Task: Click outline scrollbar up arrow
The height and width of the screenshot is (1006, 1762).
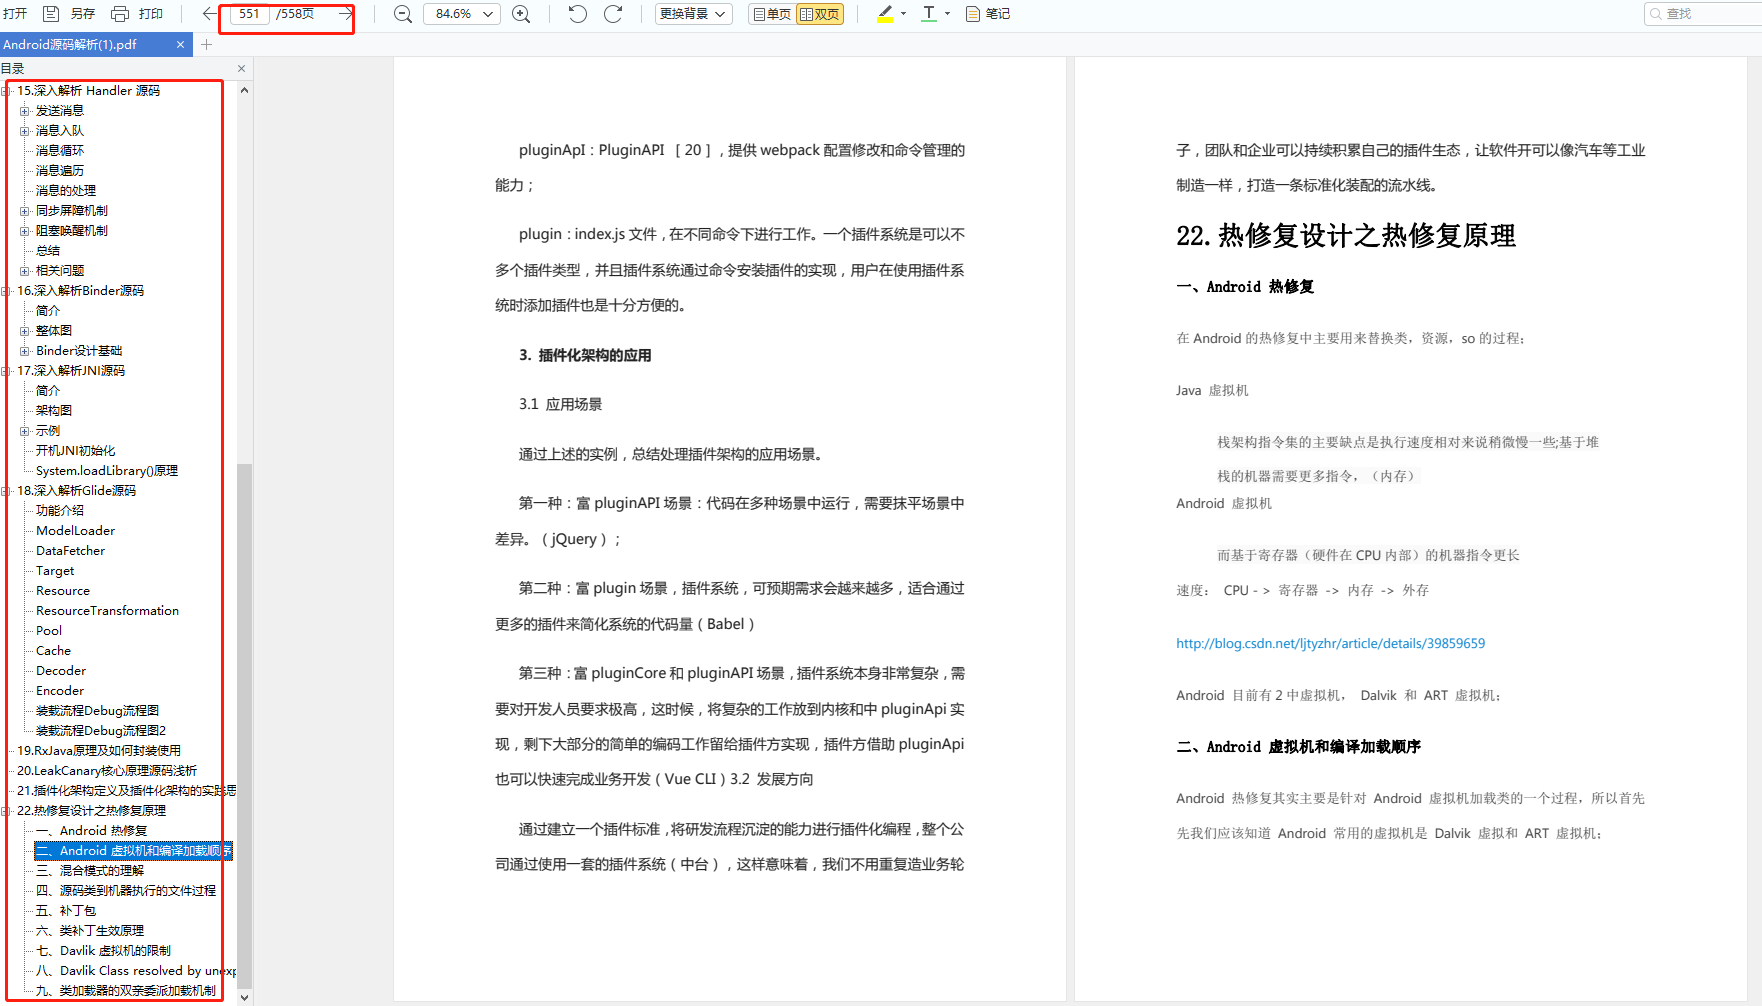Action: (x=244, y=91)
